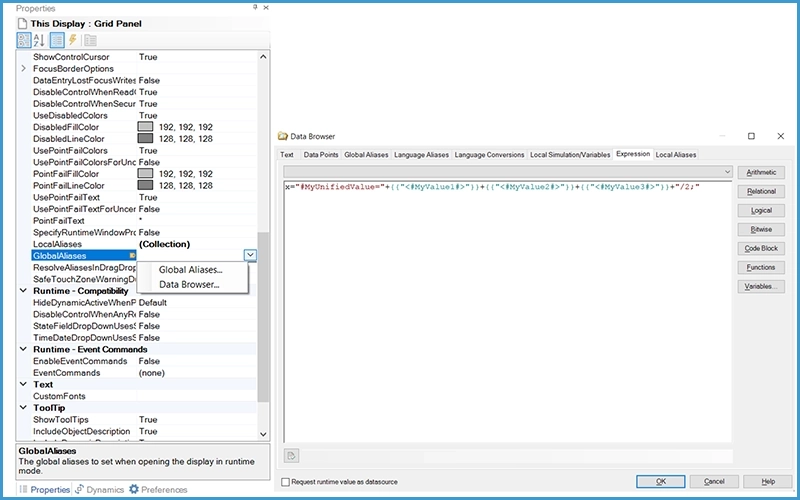
Task: Click the Categorized view icon
Action: (x=25, y=40)
